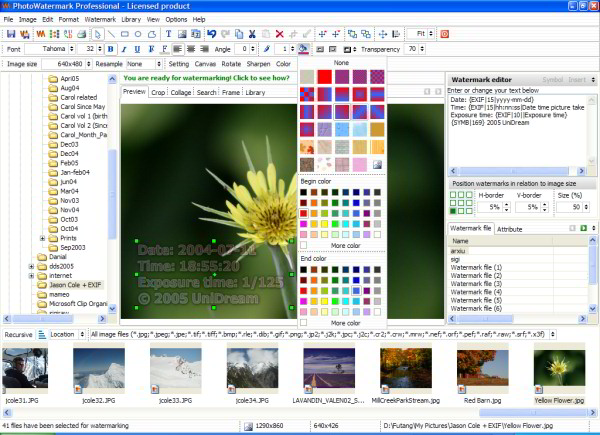Open the Tahoma font dropdown
Viewport: 600px width, 435px height.
tap(72, 49)
